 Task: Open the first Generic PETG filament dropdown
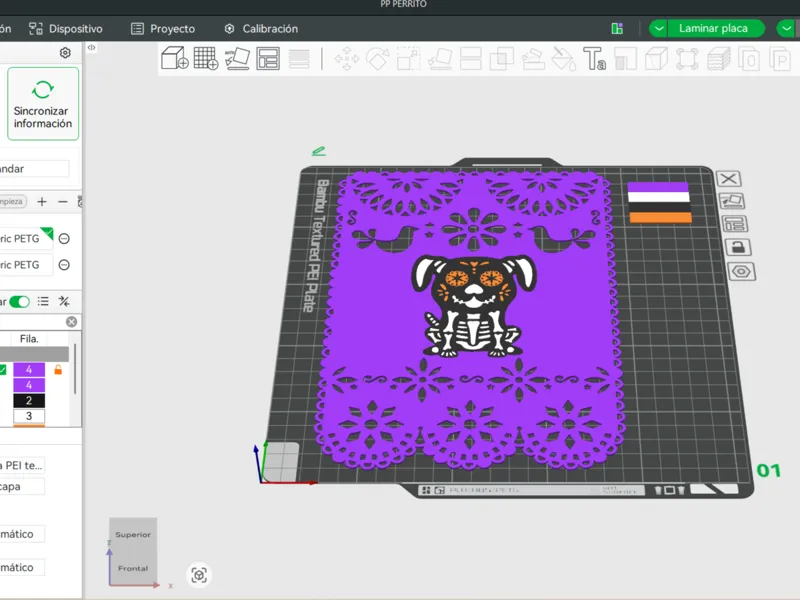(x=26, y=238)
